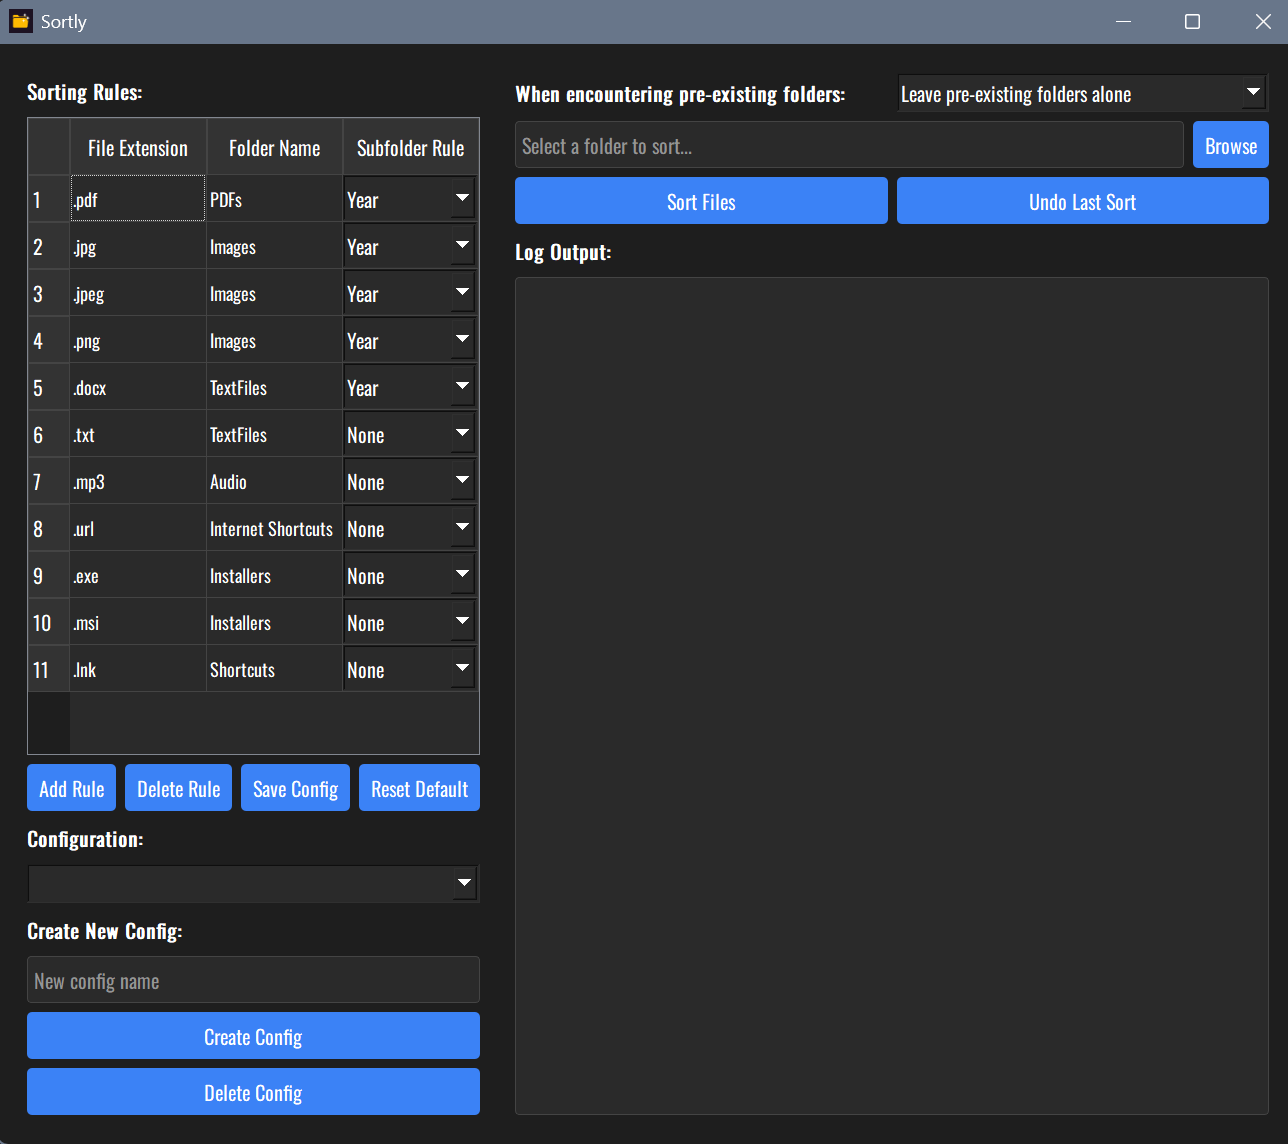The height and width of the screenshot is (1144, 1288).
Task: Click the Sortly app icon in title bar
Action: coord(20,21)
